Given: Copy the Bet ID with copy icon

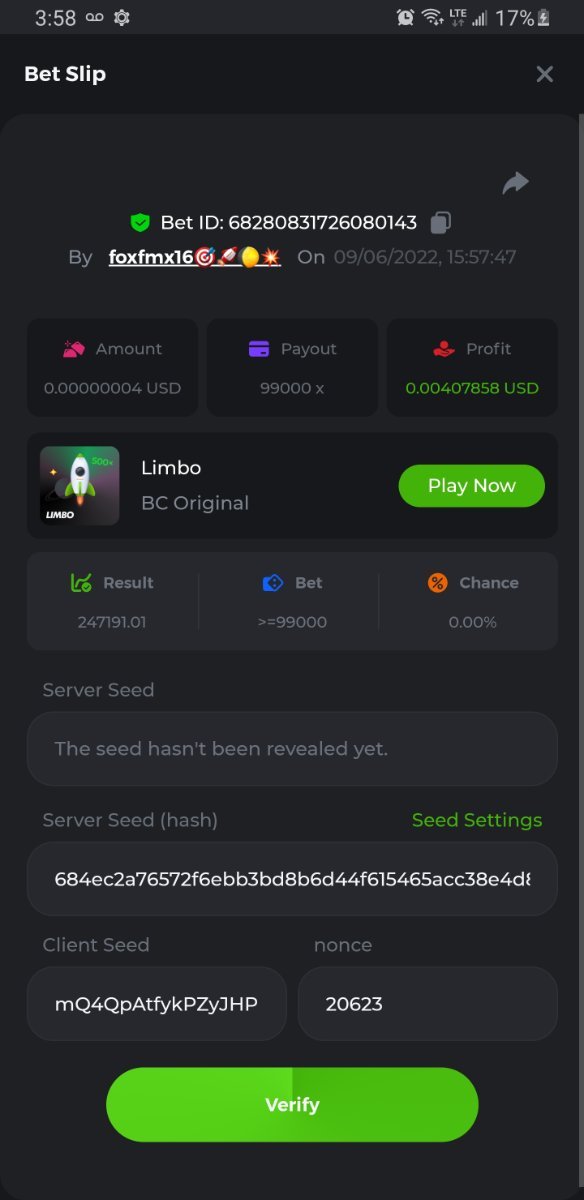Looking at the screenshot, I should tap(441, 222).
